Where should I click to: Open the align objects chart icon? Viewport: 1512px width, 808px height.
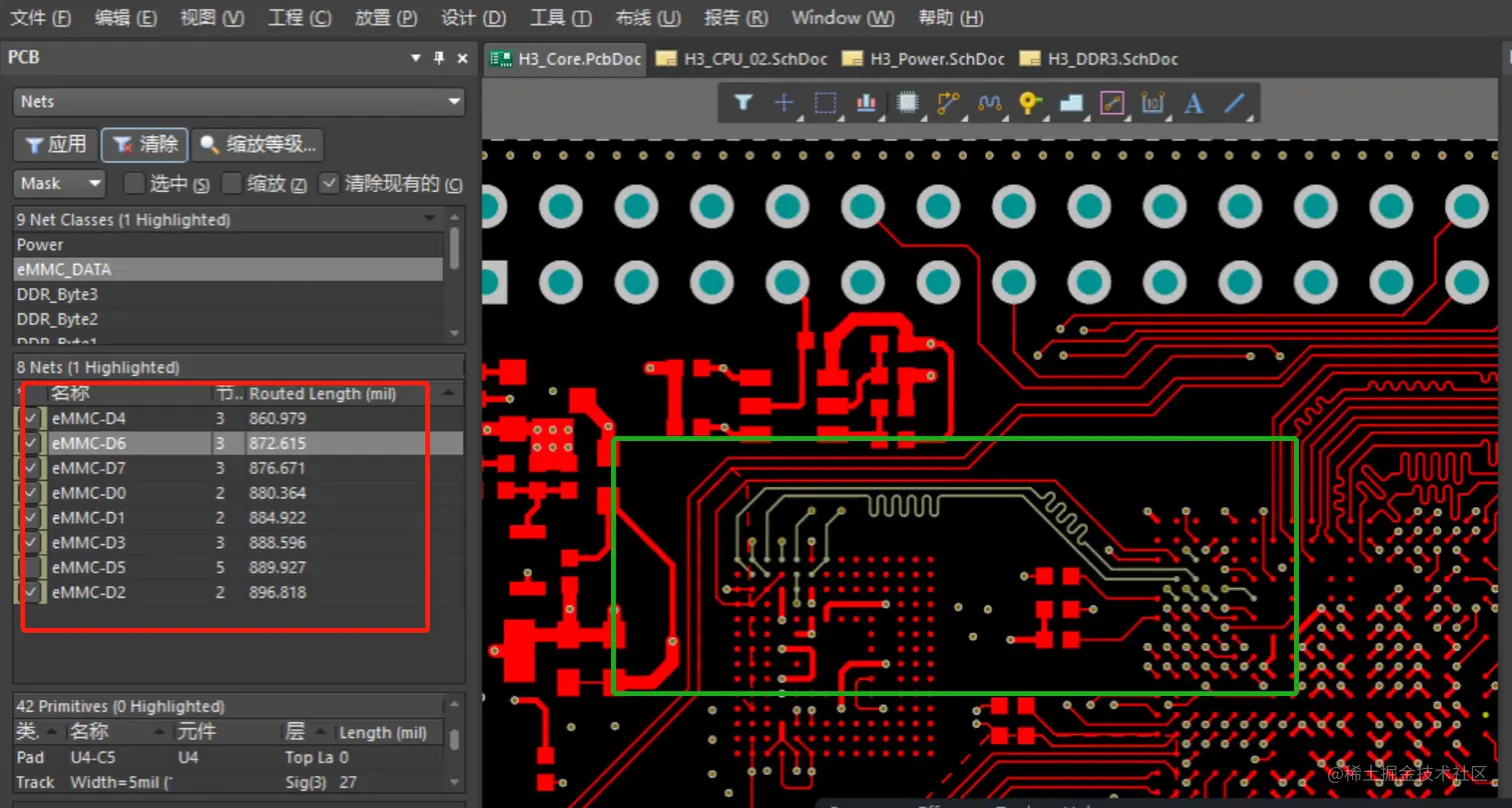pos(866,102)
